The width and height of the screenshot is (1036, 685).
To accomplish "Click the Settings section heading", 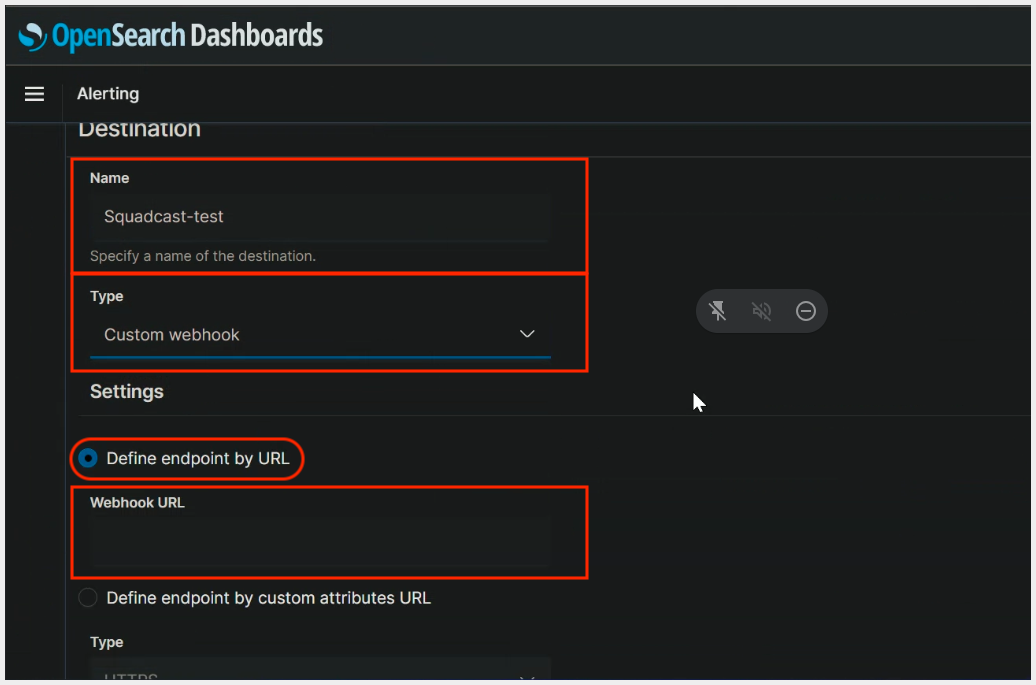I will pyautogui.click(x=126, y=391).
